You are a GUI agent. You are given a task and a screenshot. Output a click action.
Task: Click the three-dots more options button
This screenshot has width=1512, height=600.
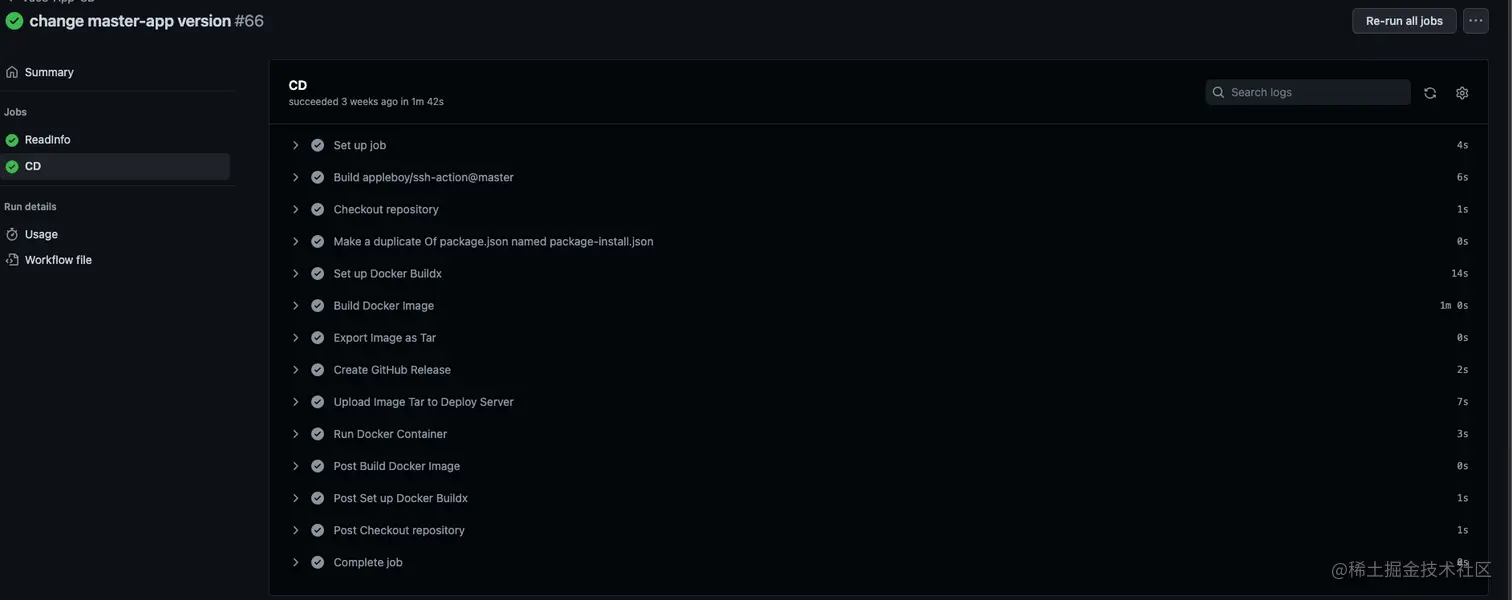click(1476, 21)
